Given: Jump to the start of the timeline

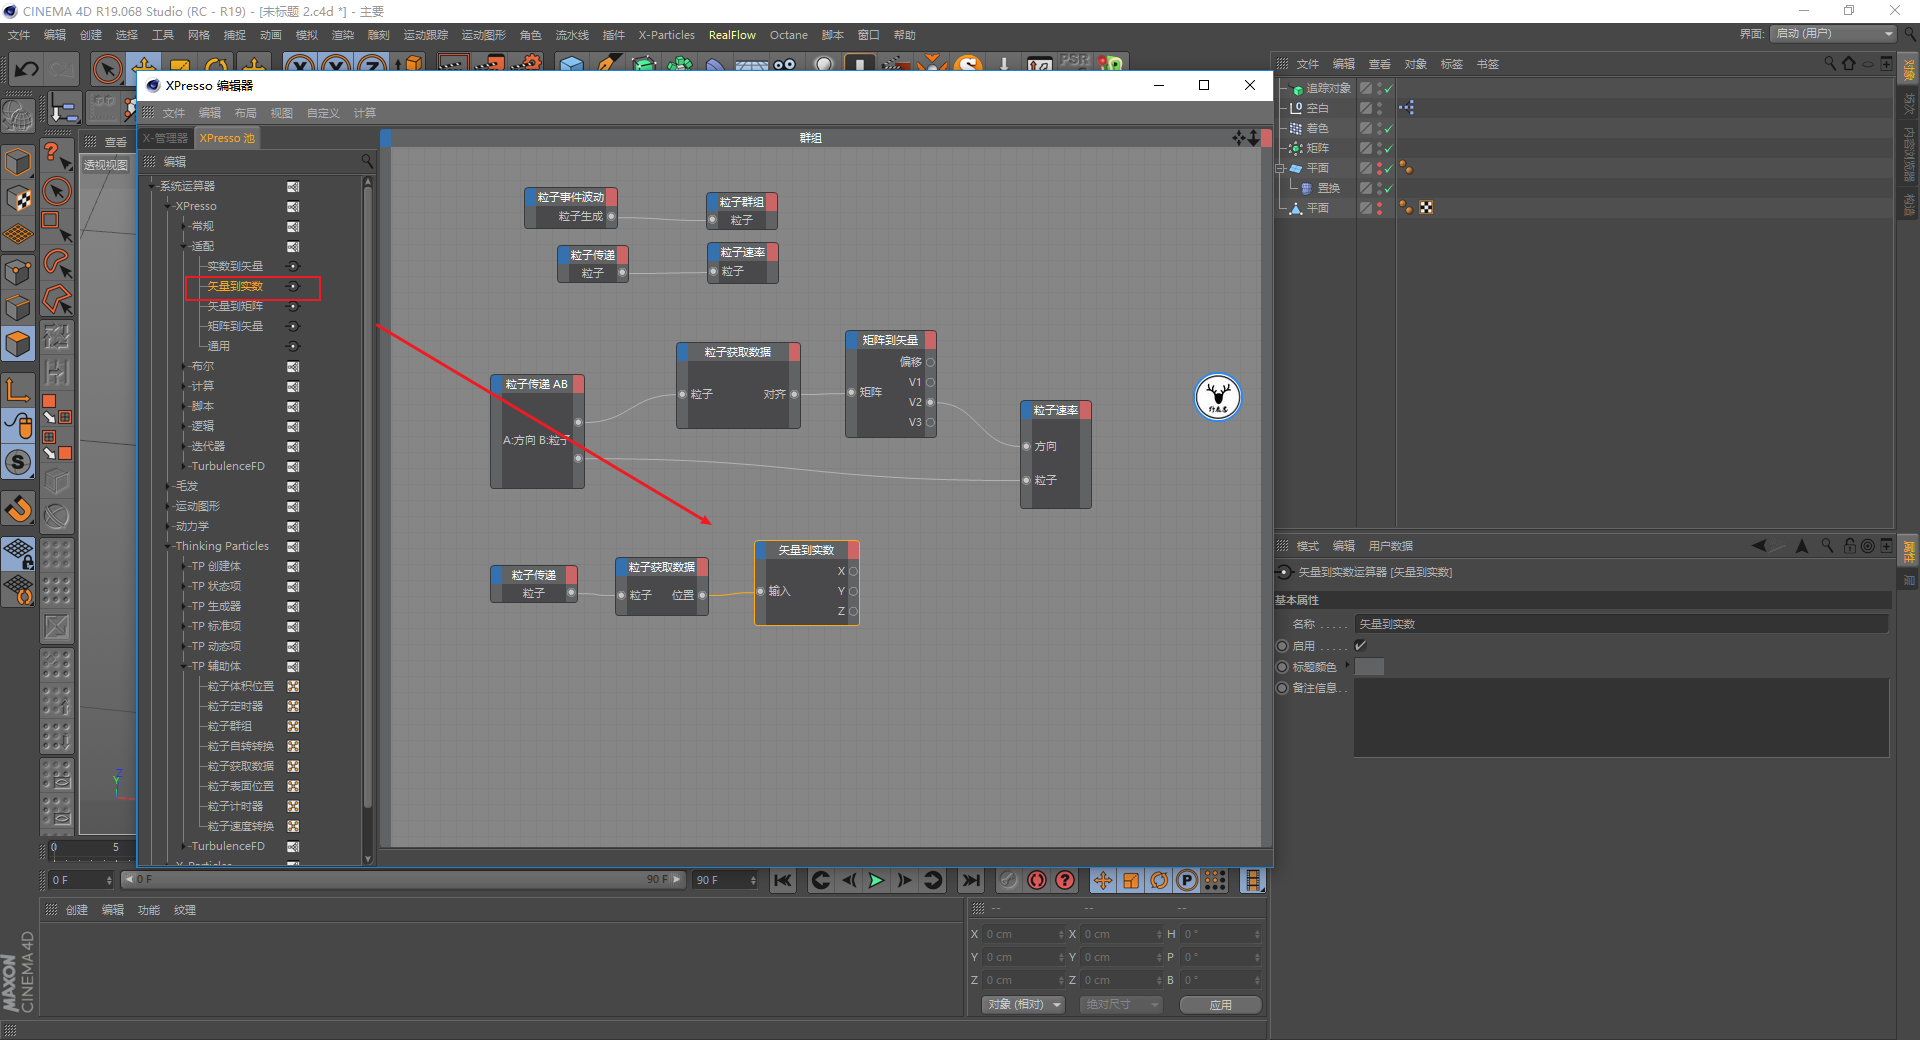Looking at the screenshot, I should [x=783, y=880].
